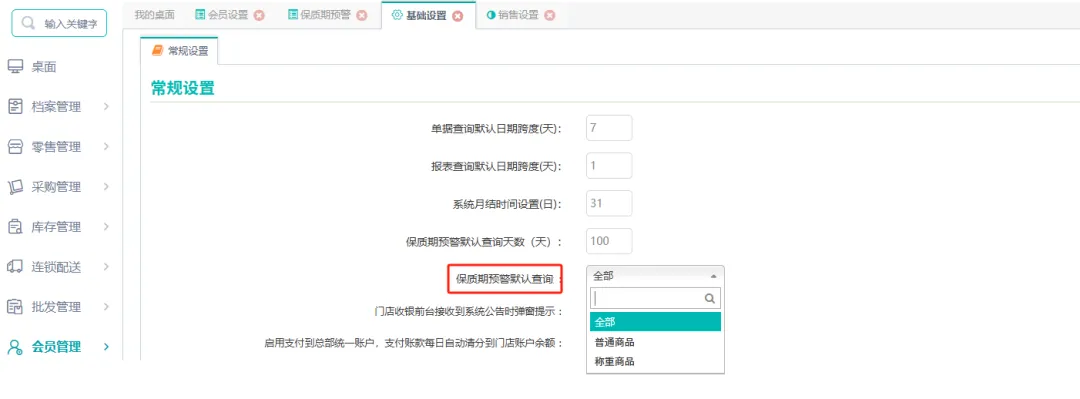1080x399 pixels.
Task: Choose 称重商品 in the dropdown list
Action: [x=655, y=361]
